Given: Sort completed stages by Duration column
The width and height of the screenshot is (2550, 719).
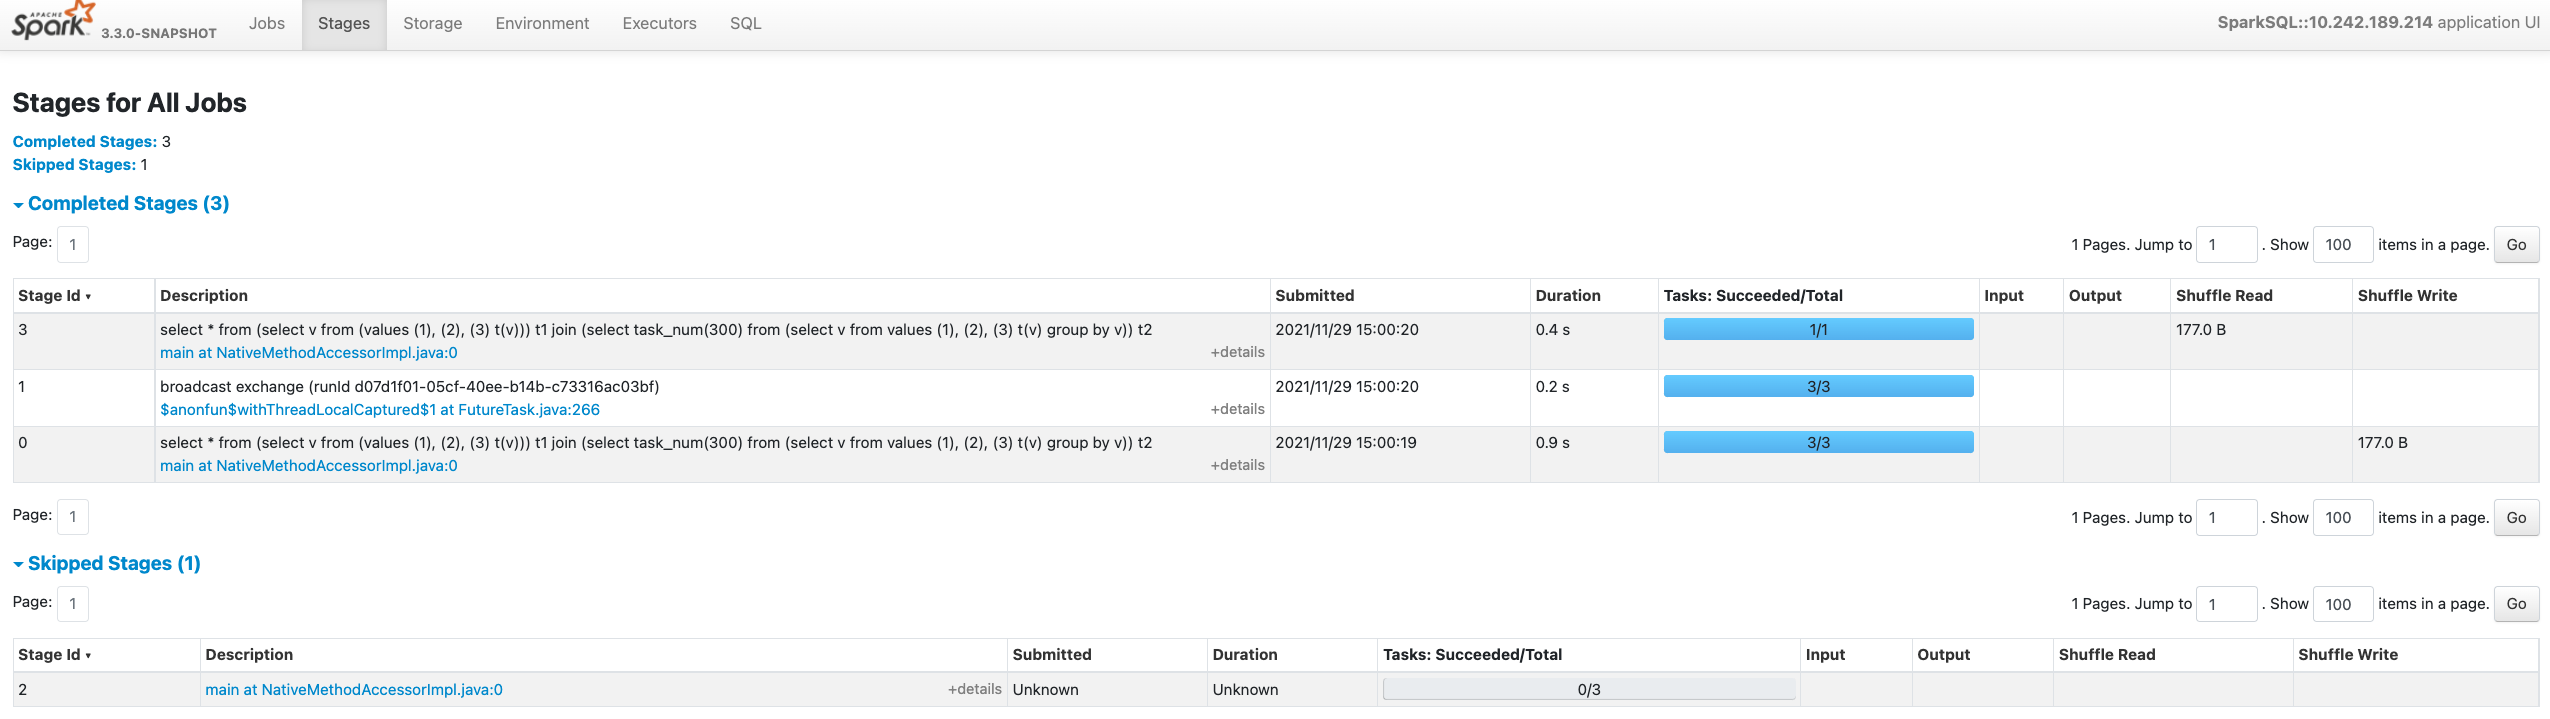Looking at the screenshot, I should [x=1568, y=296].
